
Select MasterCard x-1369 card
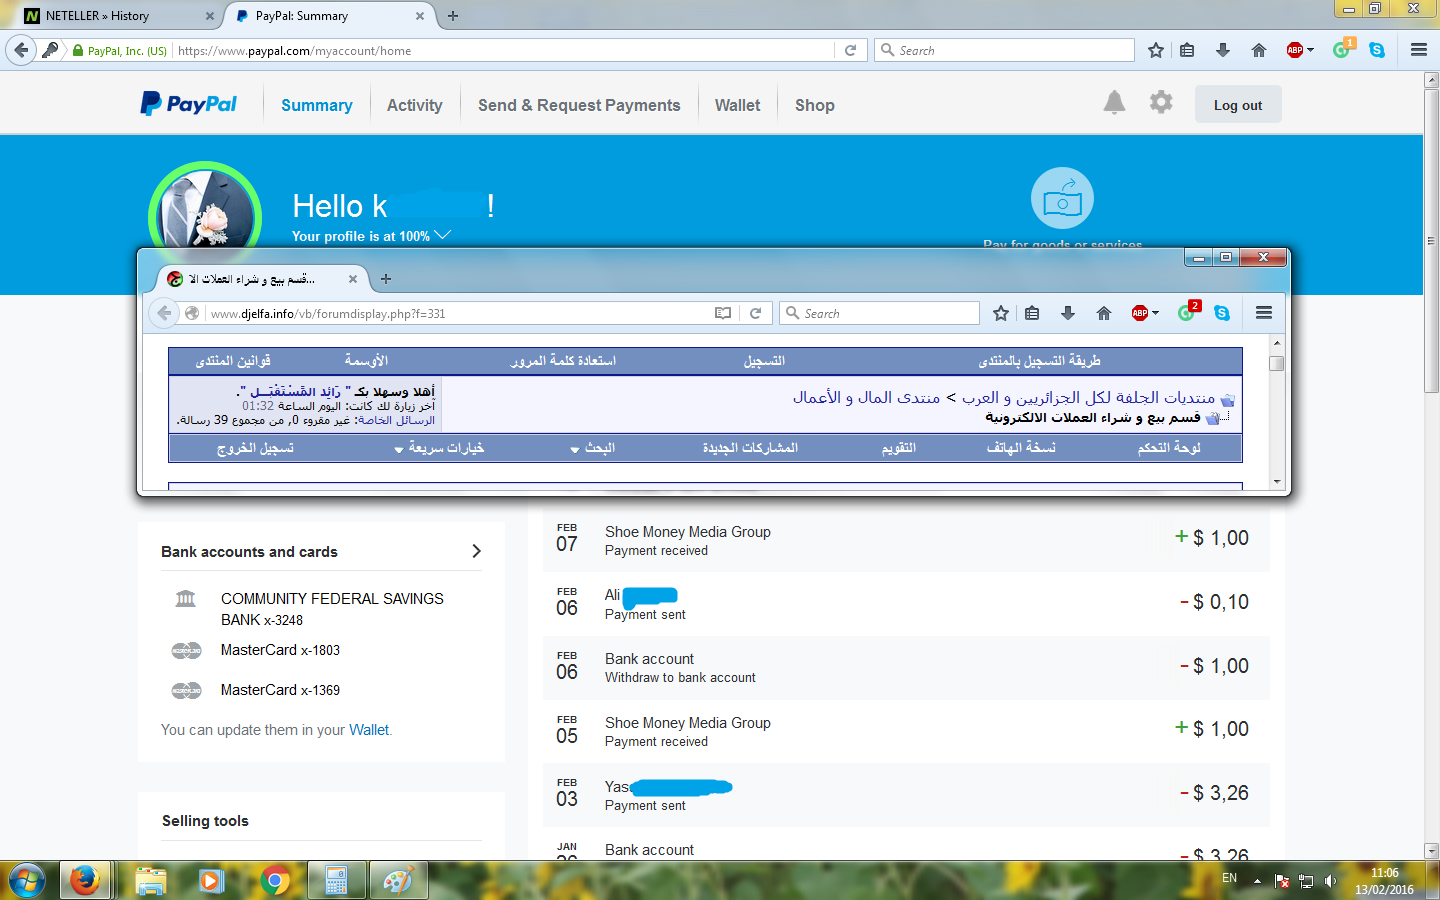pos(280,690)
